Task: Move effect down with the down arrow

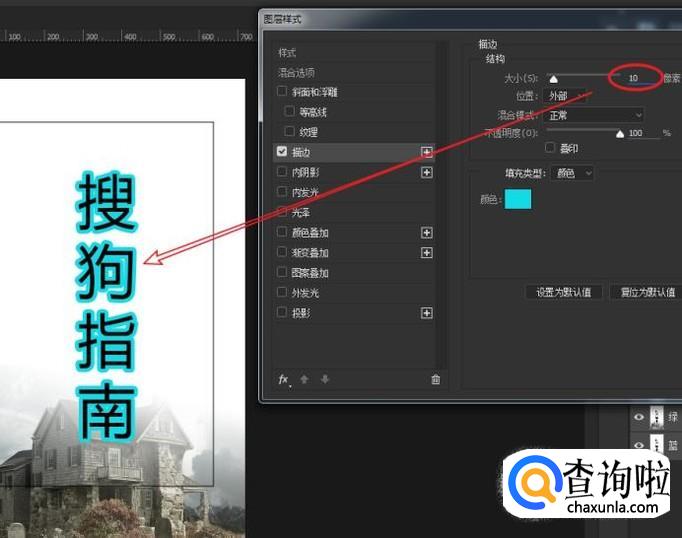Action: [325, 380]
